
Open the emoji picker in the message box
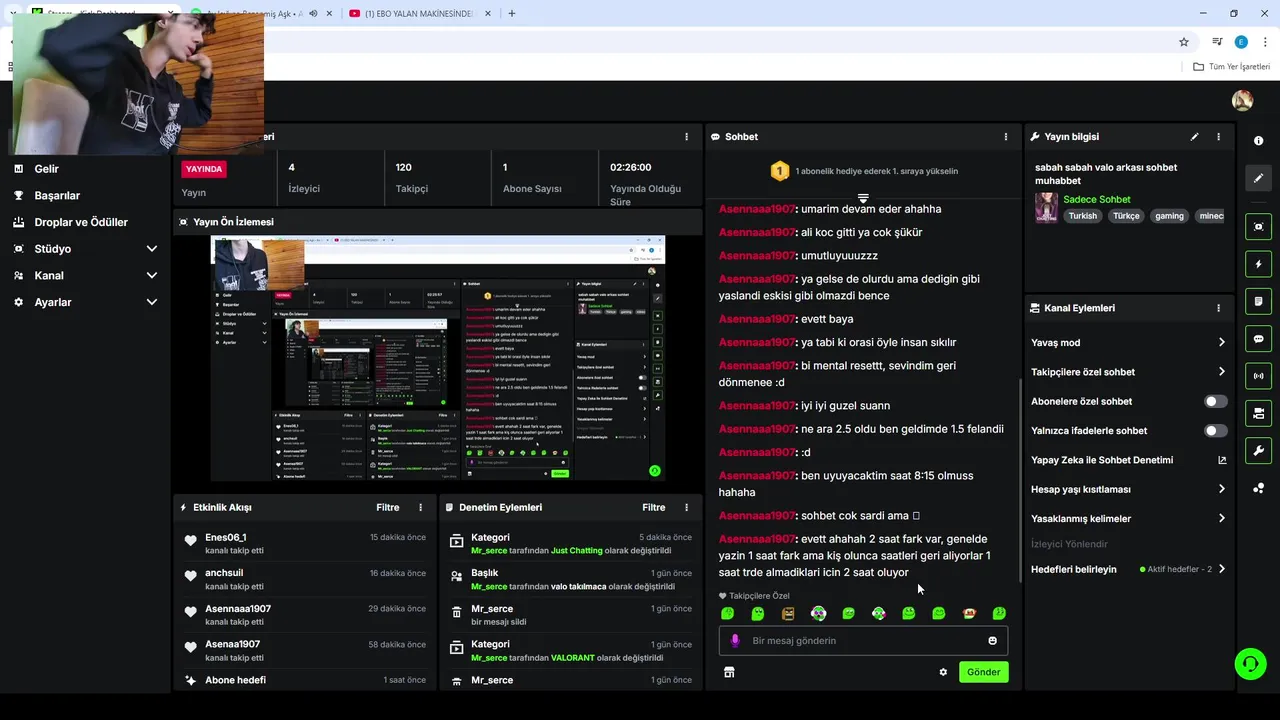point(993,641)
